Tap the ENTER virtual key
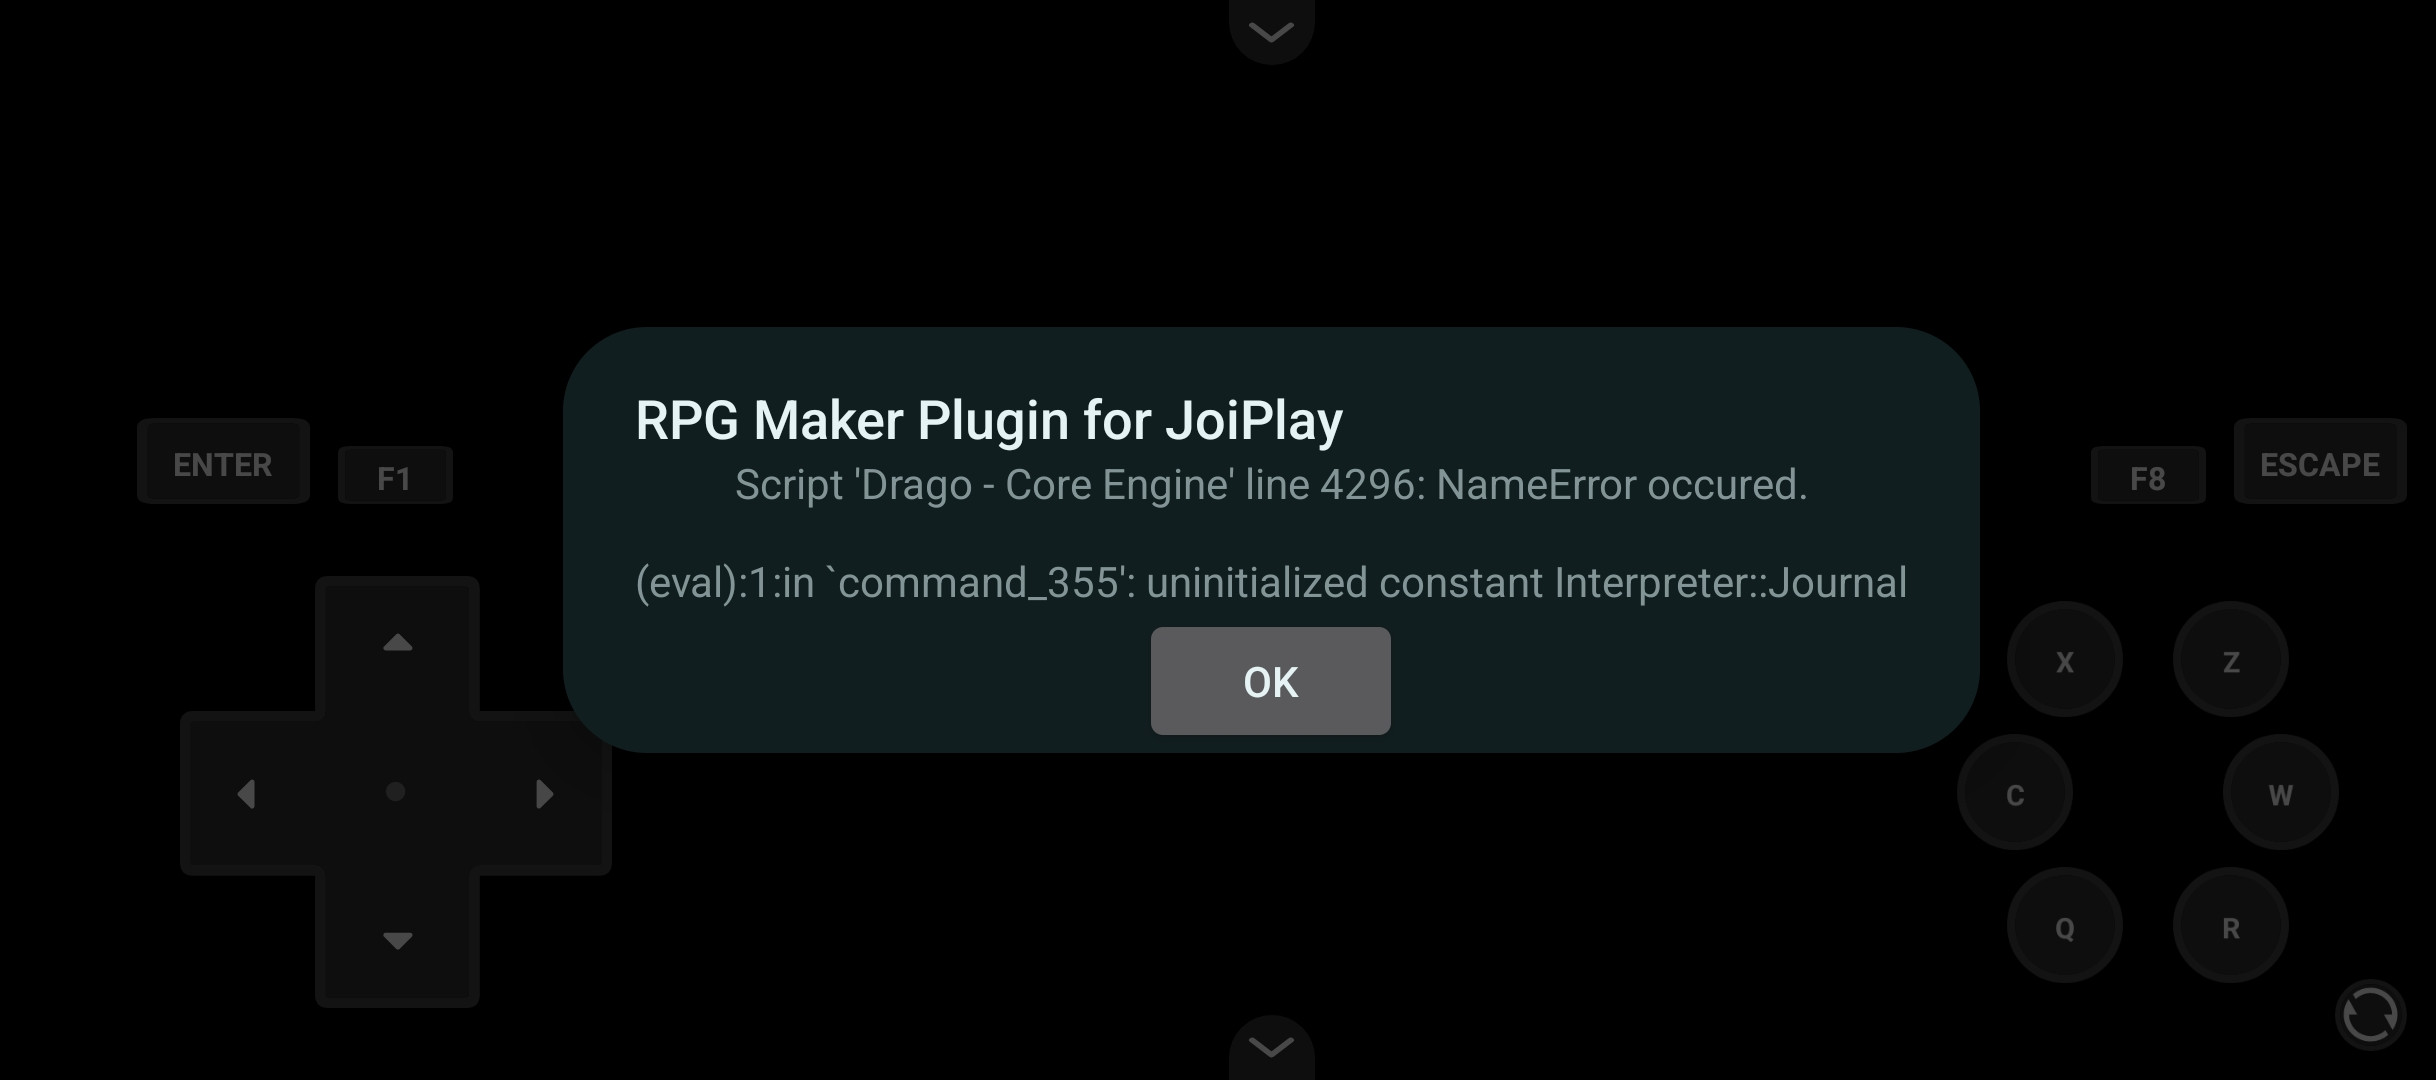 click(223, 461)
